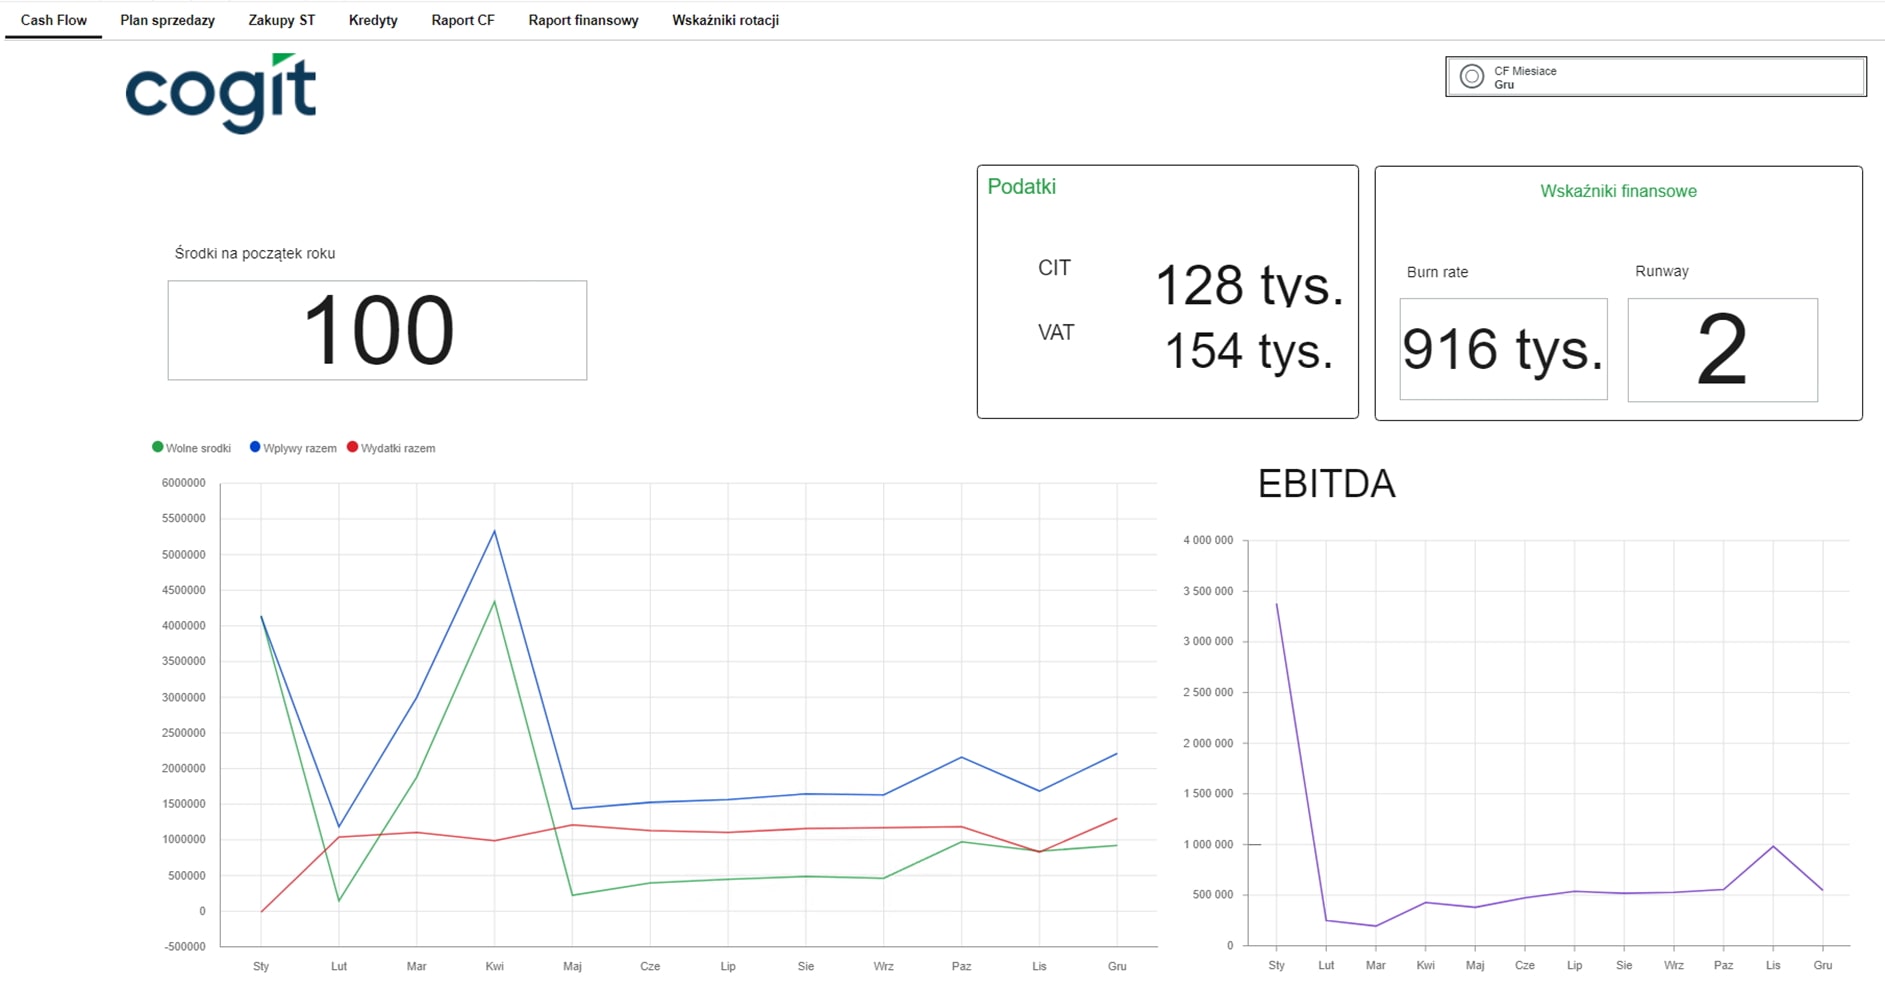
Task: Click the EBITDA chart title
Action: [1326, 484]
